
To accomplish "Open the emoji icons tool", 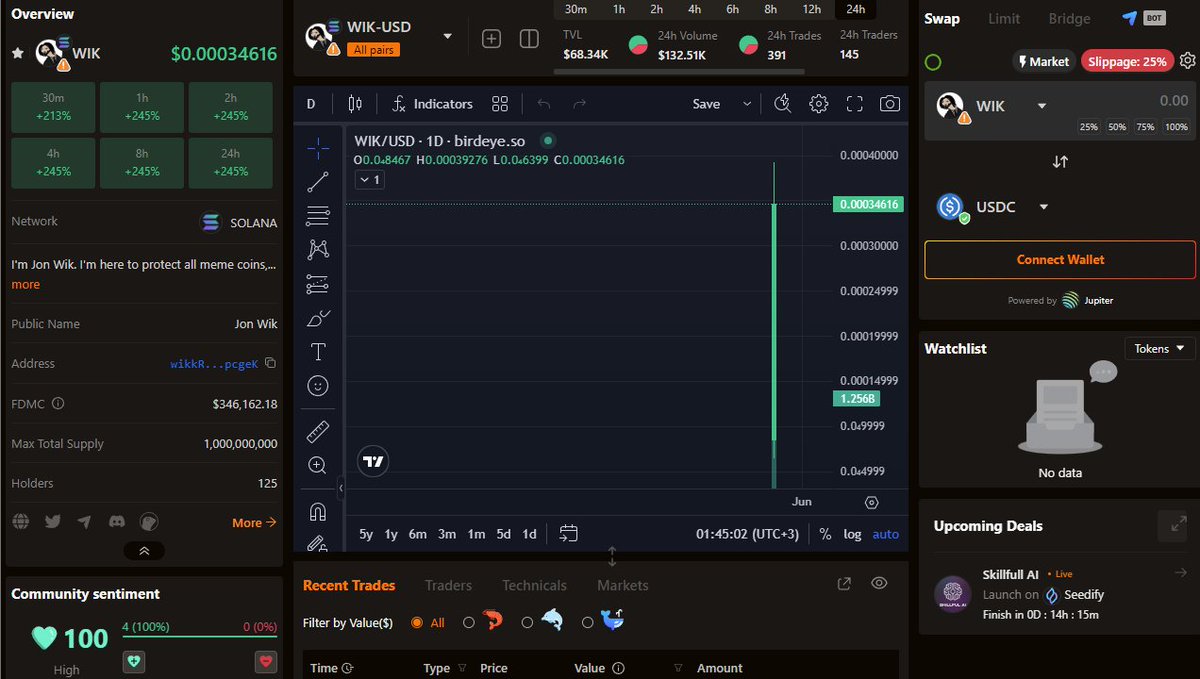I will coord(318,385).
